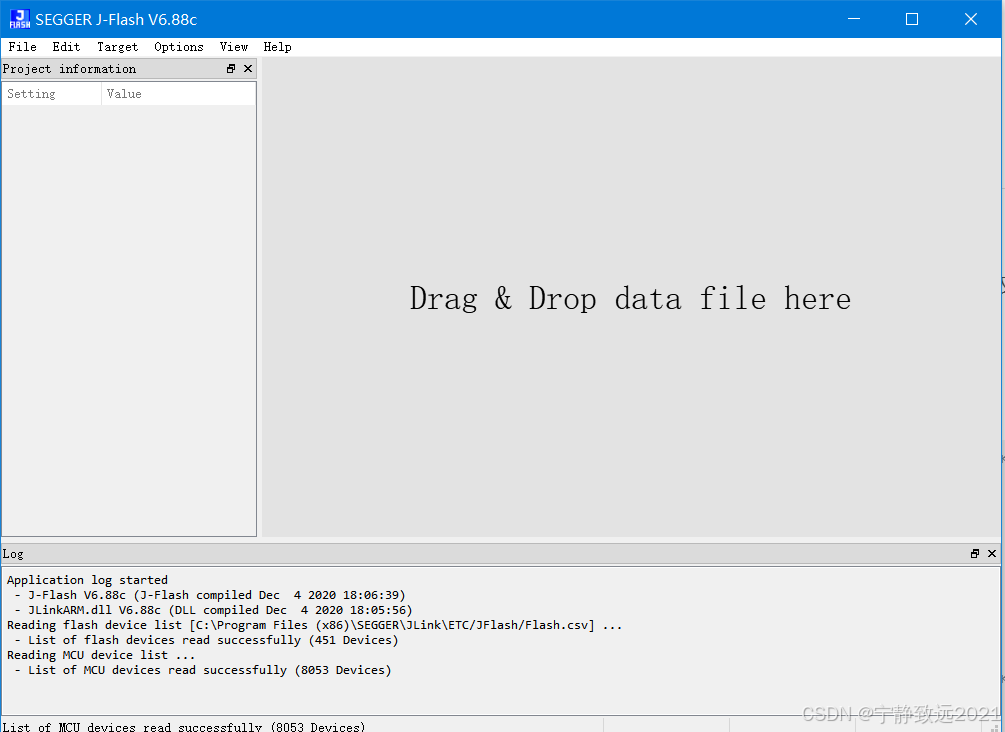Viewport: 1005px width, 732px height.
Task: Open the Options menu
Action: point(179,47)
